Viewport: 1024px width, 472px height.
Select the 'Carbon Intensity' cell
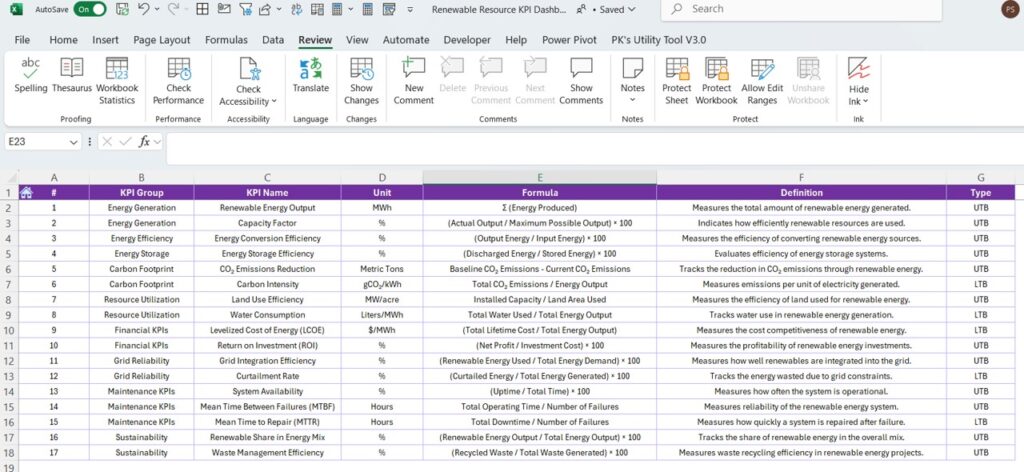pos(268,285)
